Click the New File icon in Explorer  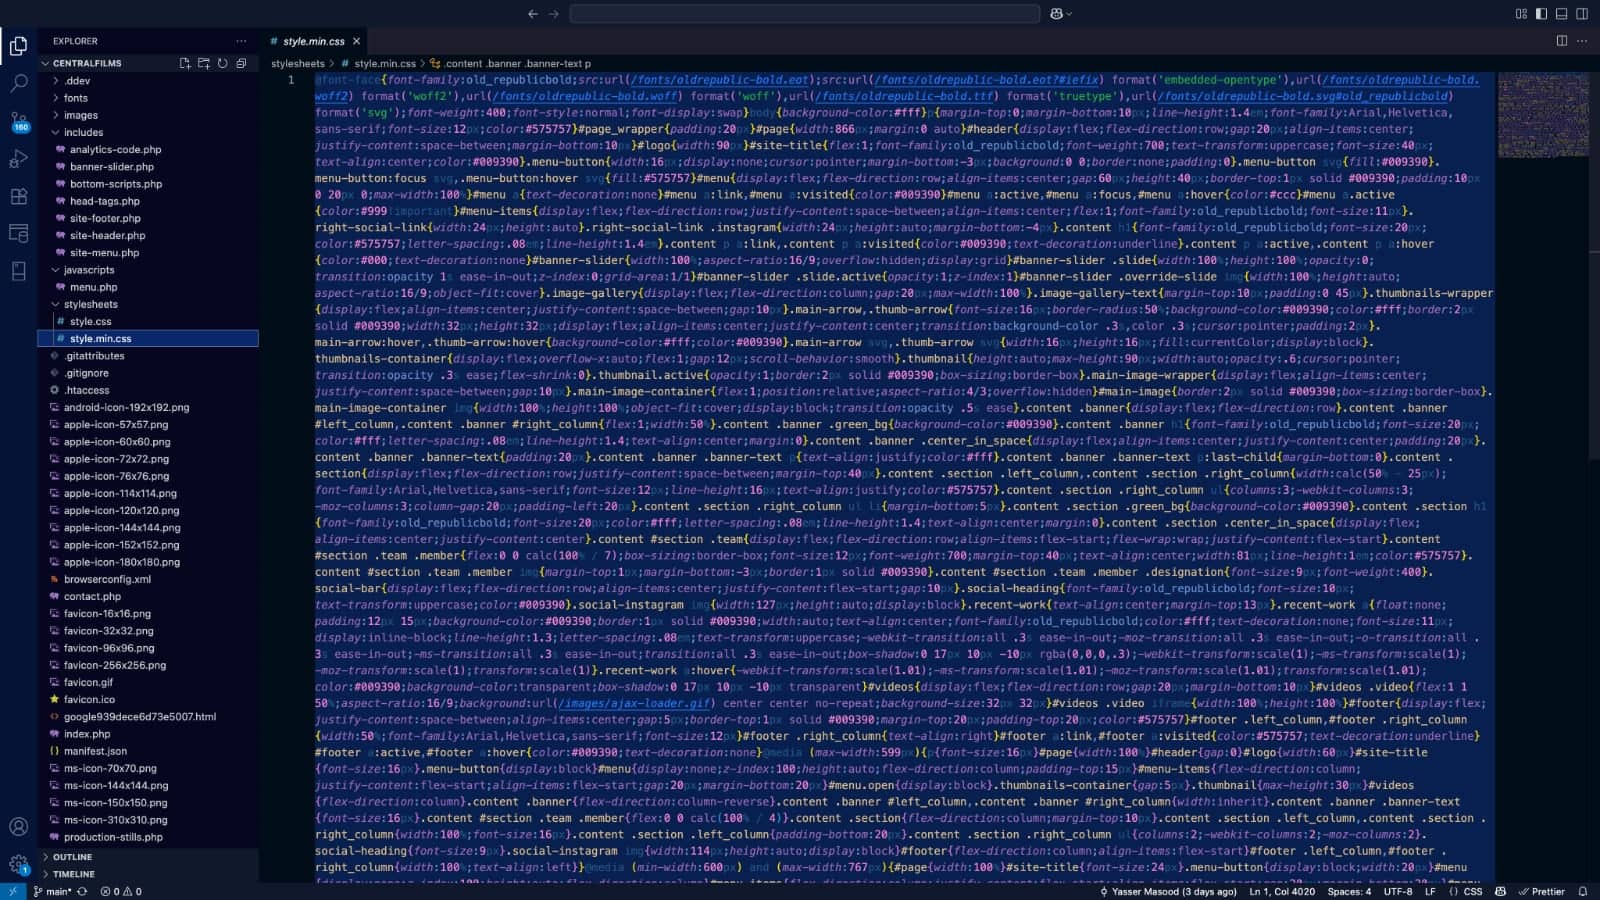click(x=185, y=63)
